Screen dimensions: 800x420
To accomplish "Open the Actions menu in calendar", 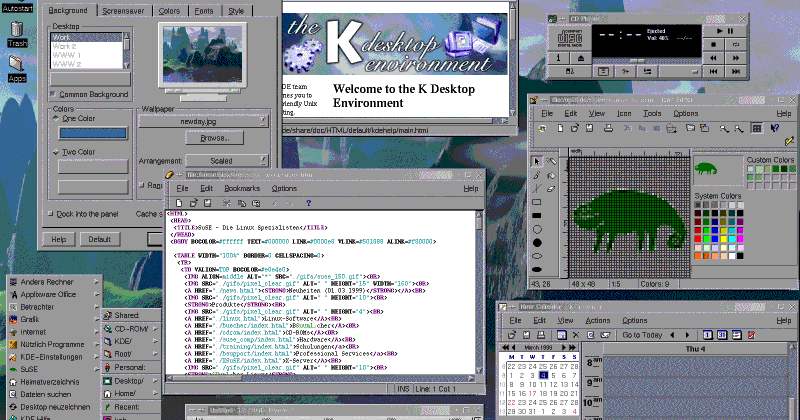I will click(x=597, y=320).
